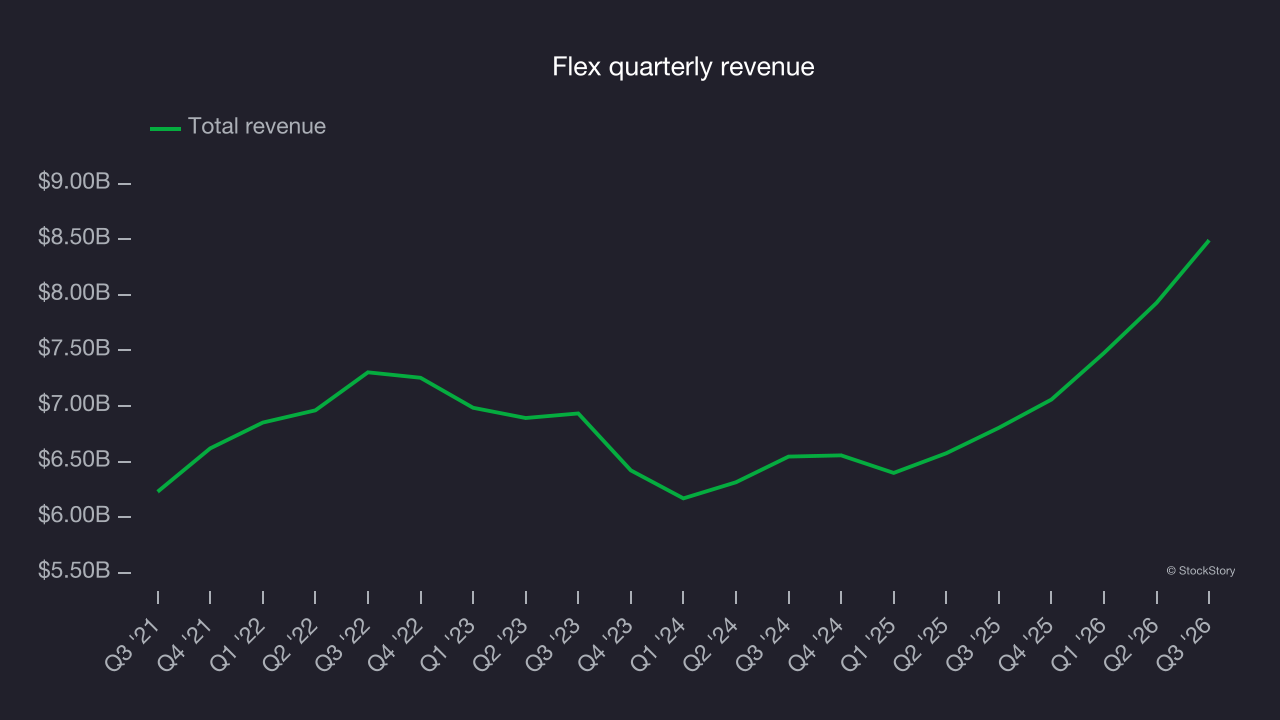Click the green Total revenue legend swatch
The image size is (1280, 720).
click(165, 128)
